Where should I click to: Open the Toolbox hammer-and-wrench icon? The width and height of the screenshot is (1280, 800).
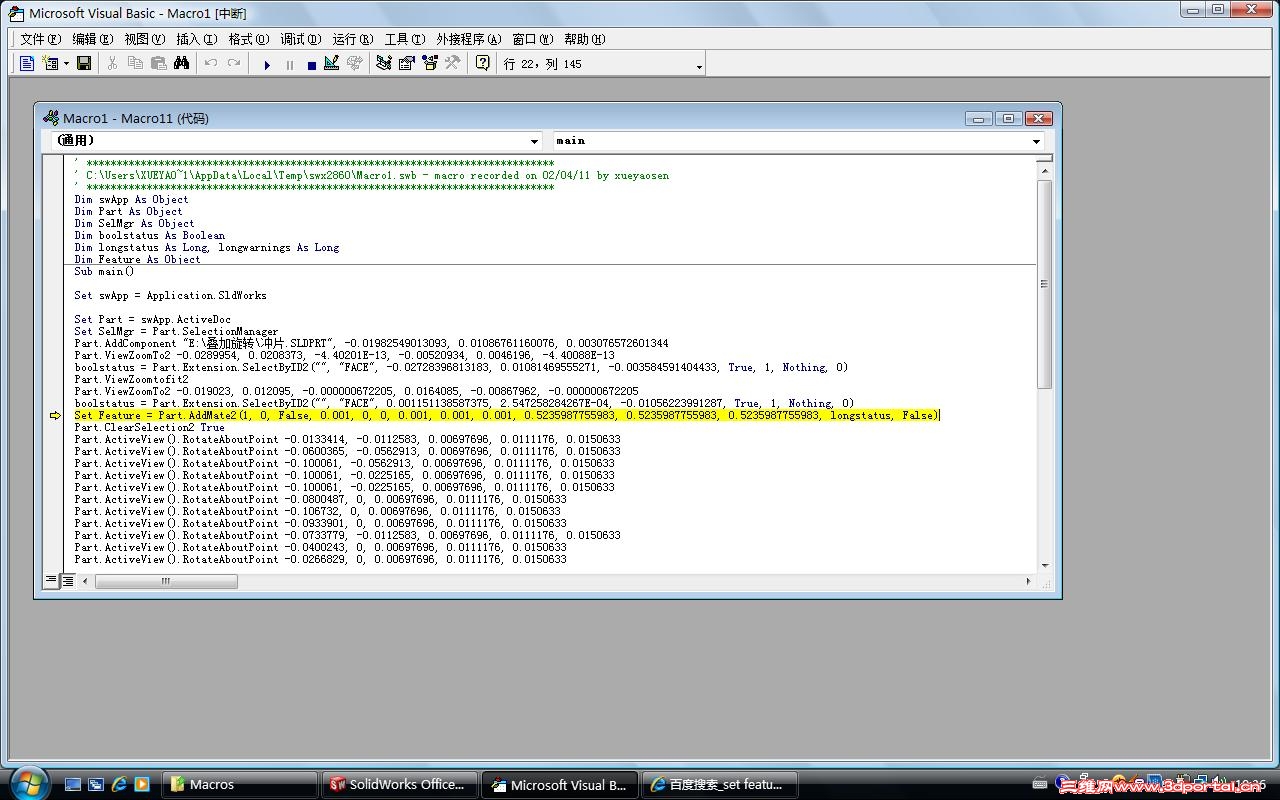pos(453,63)
